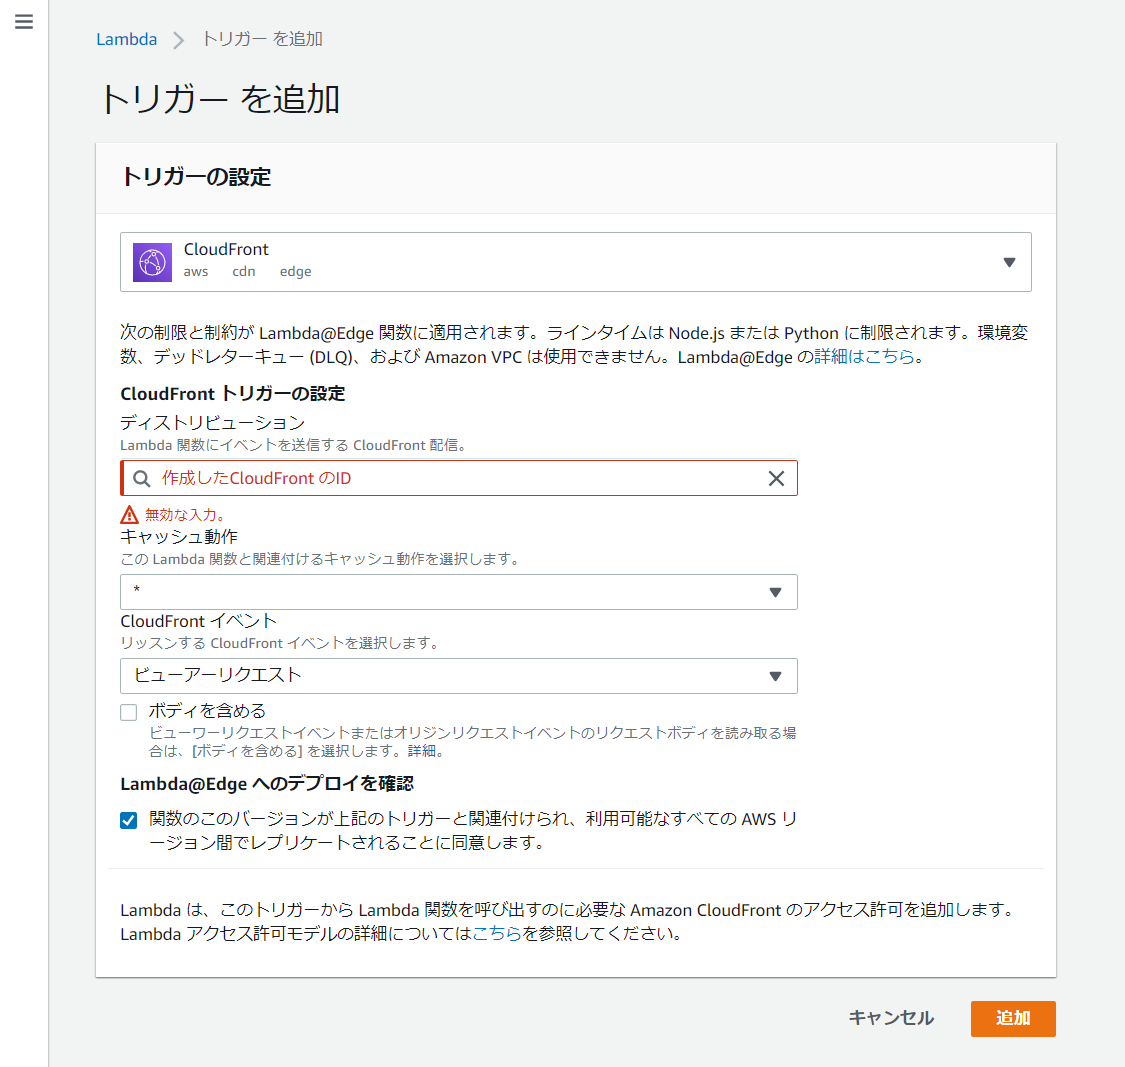Expand the CloudFront trigger source dropdown
The image size is (1125, 1067).
point(1009,262)
